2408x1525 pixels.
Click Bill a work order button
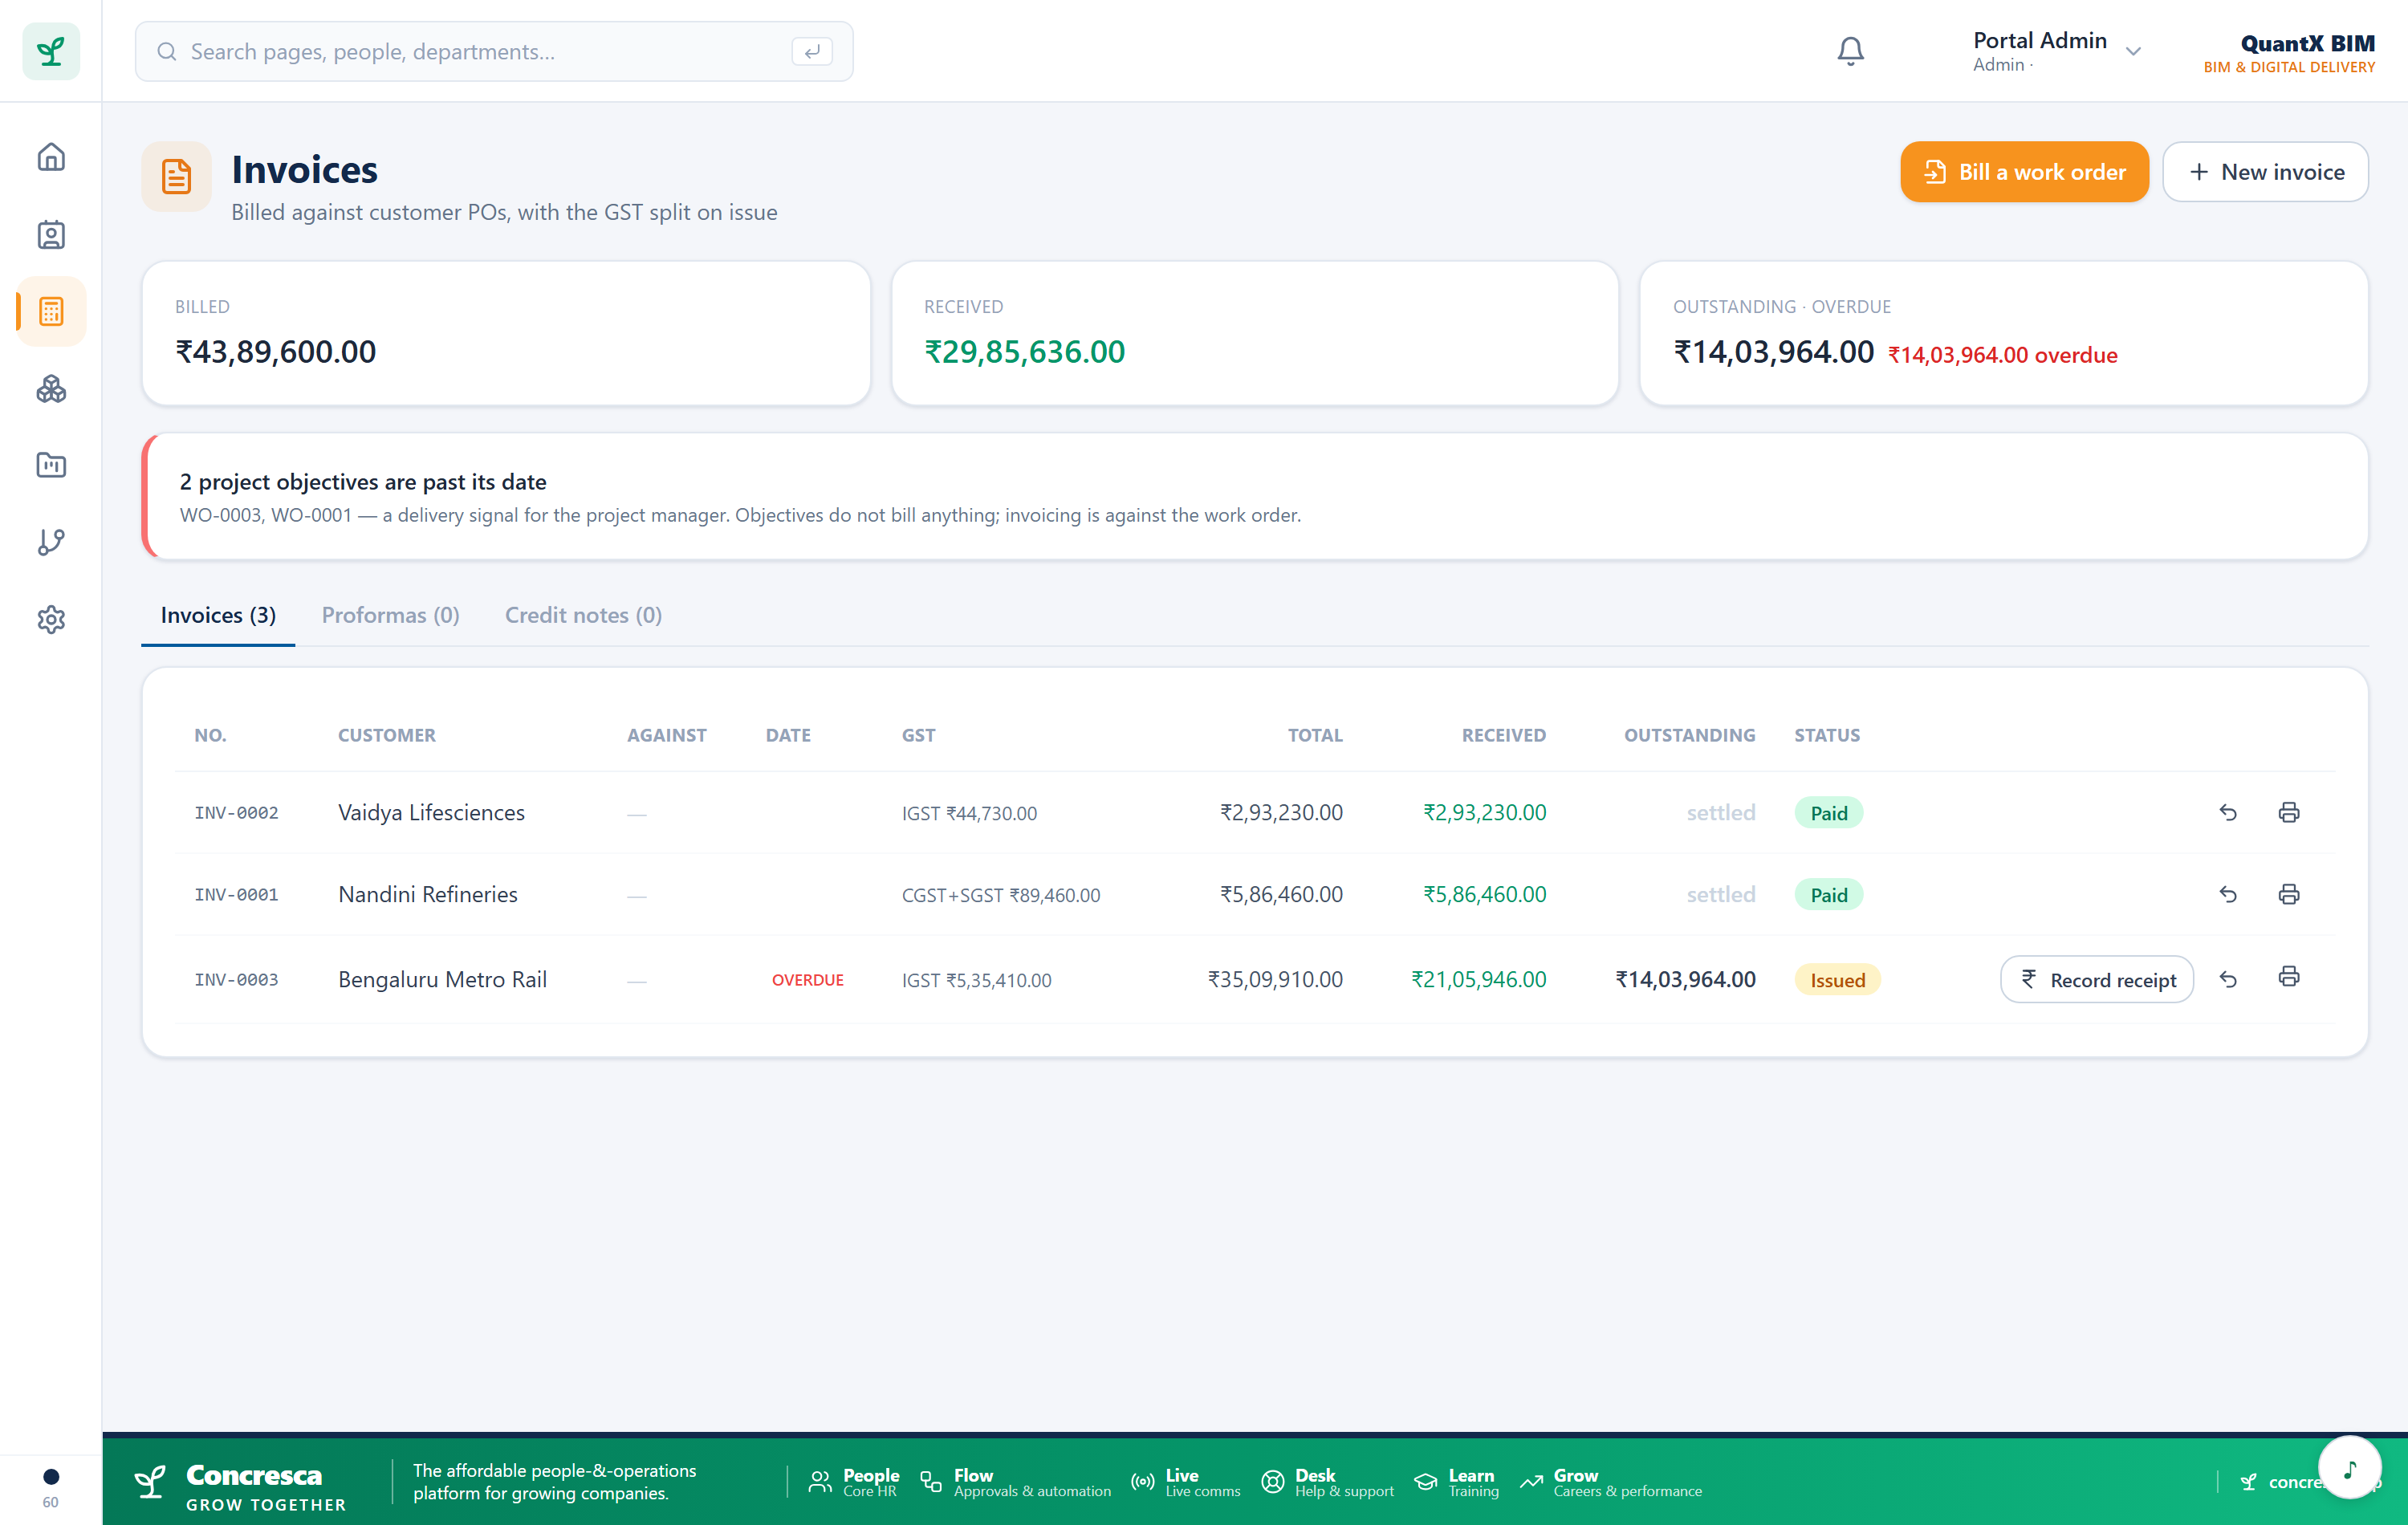tap(2024, 172)
